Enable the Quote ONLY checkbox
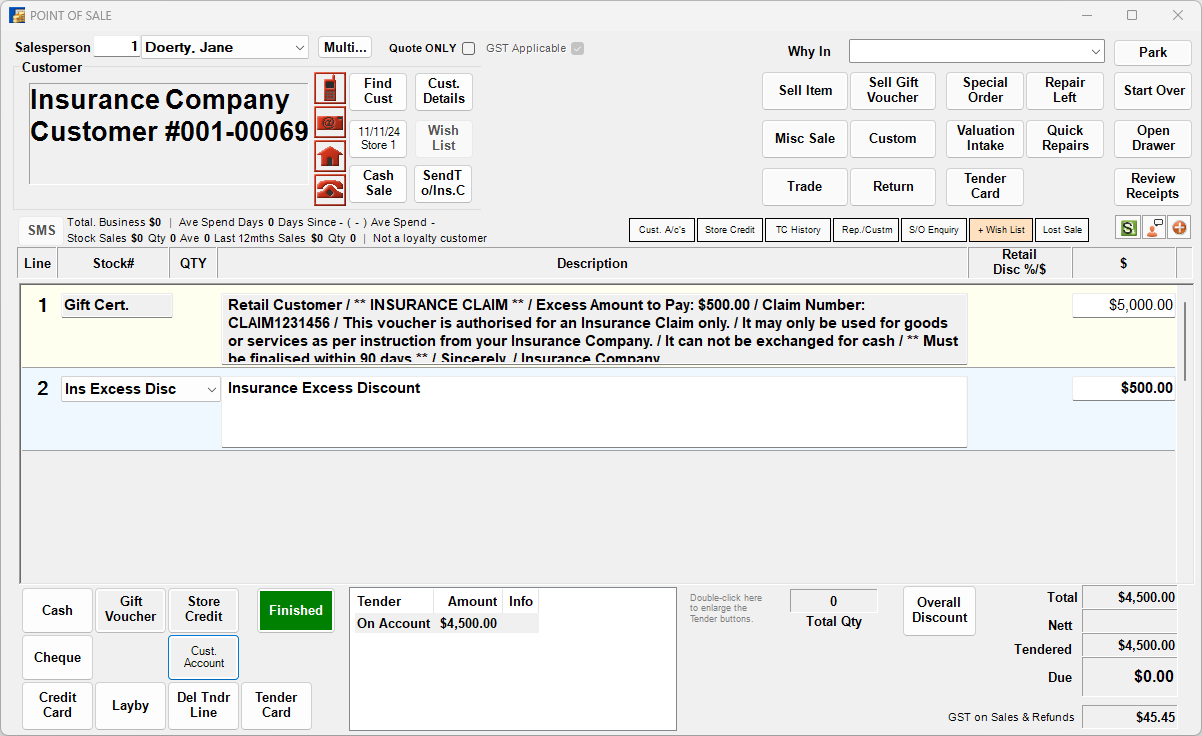Image resolution: width=1202 pixels, height=736 pixels. click(467, 48)
